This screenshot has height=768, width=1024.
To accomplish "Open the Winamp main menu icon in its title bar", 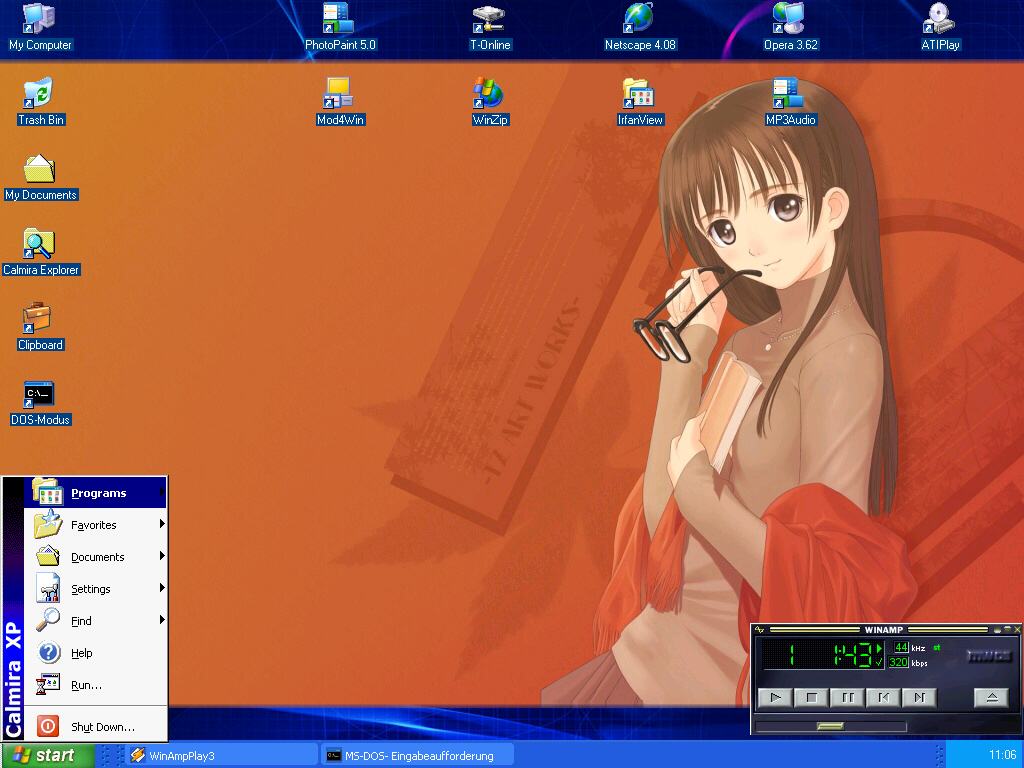I will click(760, 630).
